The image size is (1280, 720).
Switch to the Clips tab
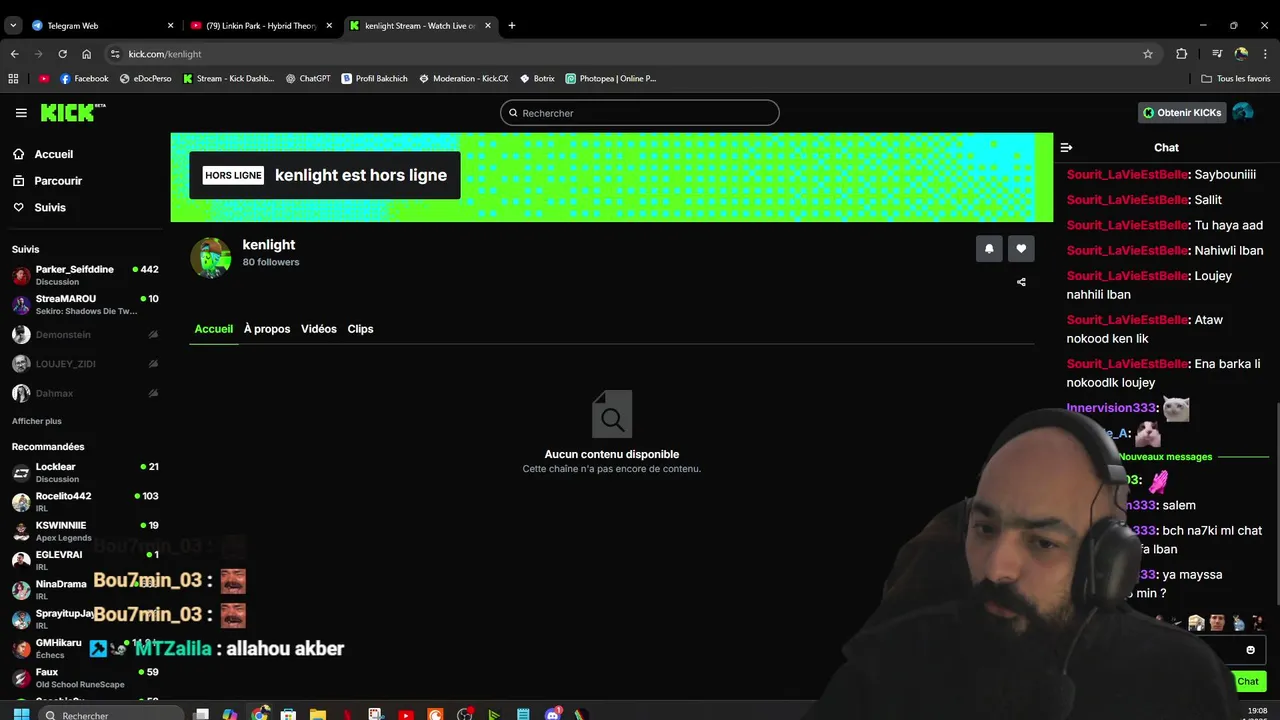tap(360, 329)
